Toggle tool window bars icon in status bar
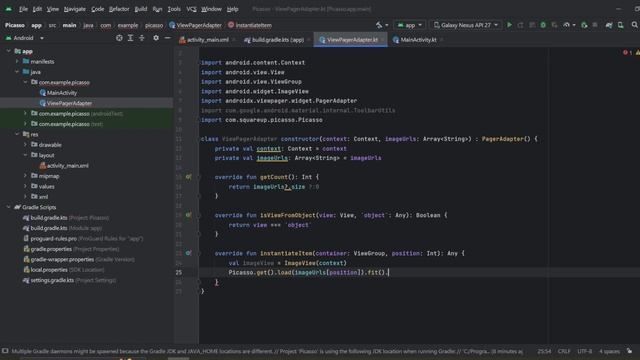This screenshot has width=640, height=360. (5, 351)
